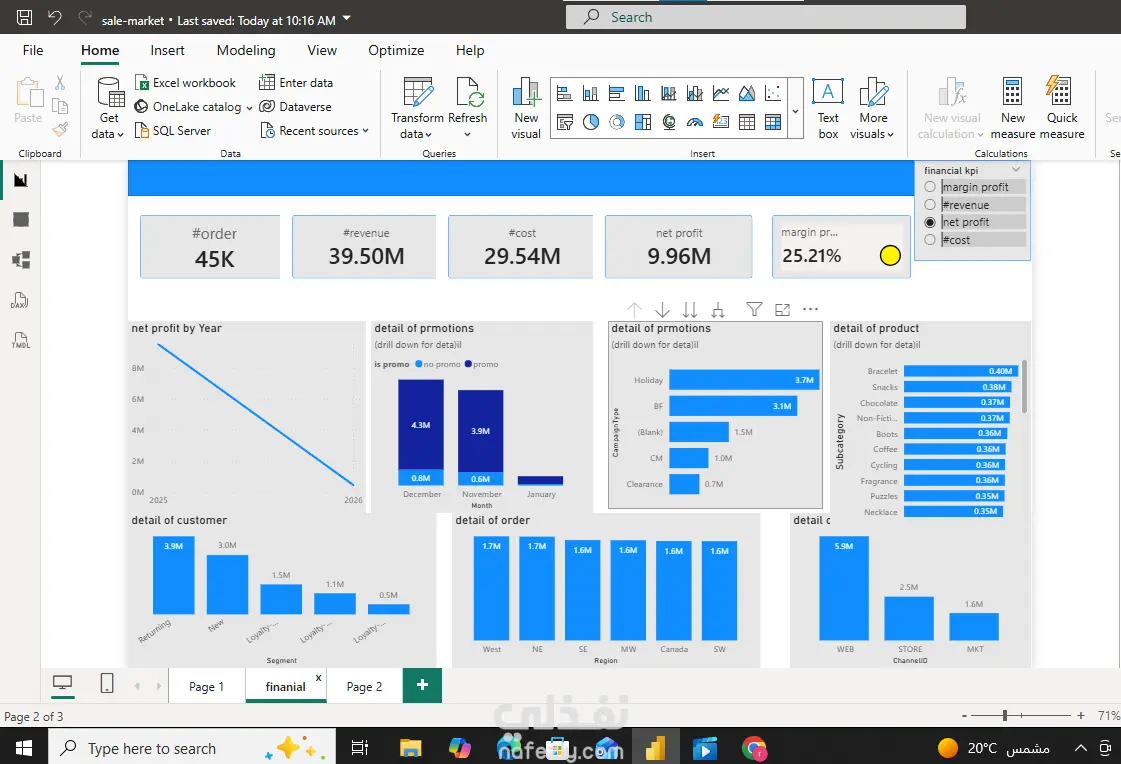The image size is (1121, 764).
Task: Insert a scatter chart visual
Action: (773, 93)
